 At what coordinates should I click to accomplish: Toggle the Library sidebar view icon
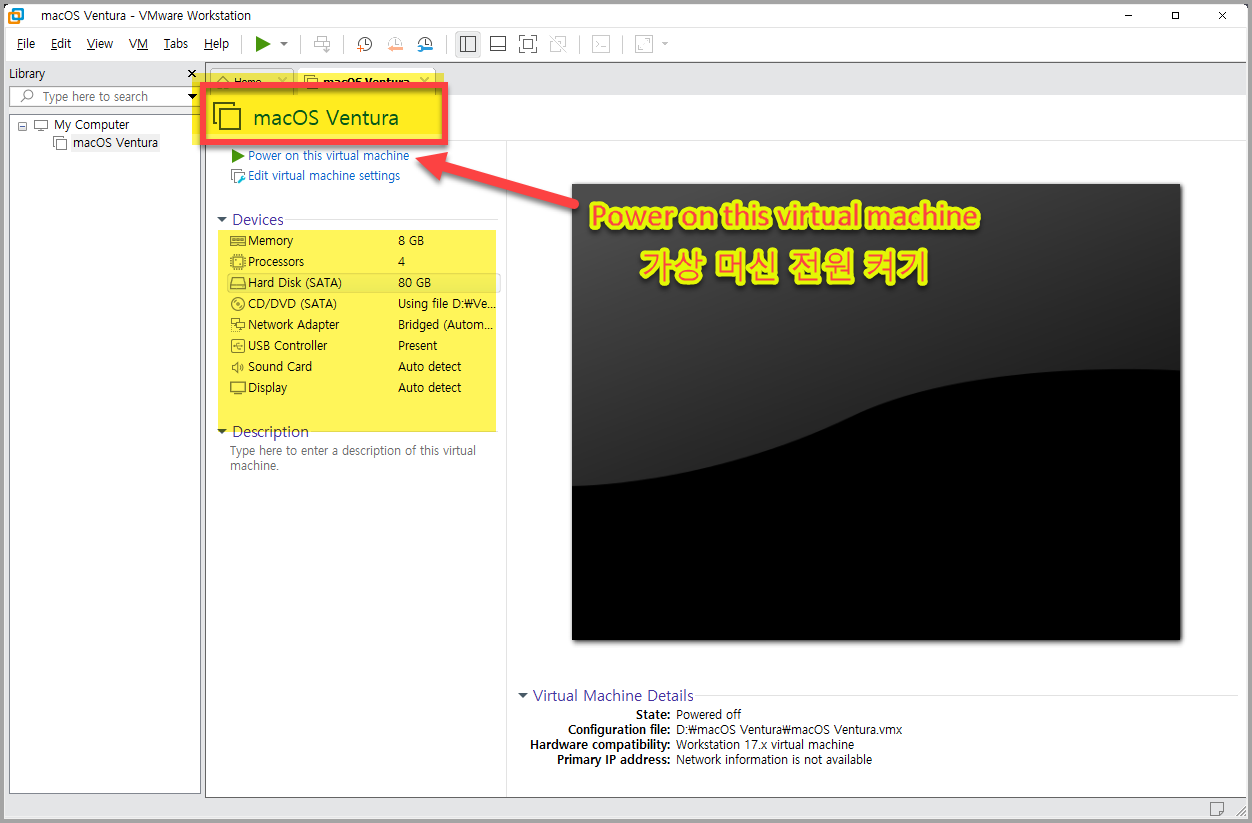point(467,44)
